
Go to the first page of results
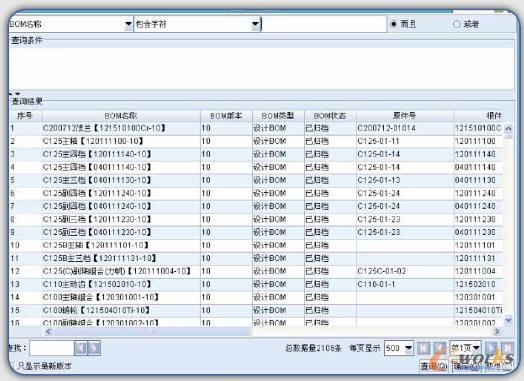[423, 348]
